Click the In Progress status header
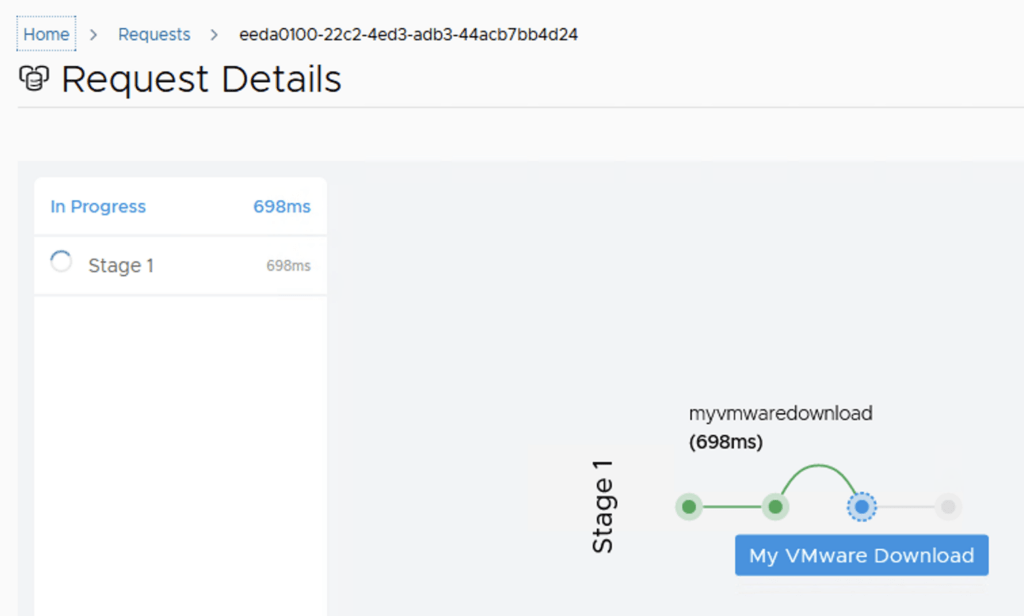 pos(98,206)
